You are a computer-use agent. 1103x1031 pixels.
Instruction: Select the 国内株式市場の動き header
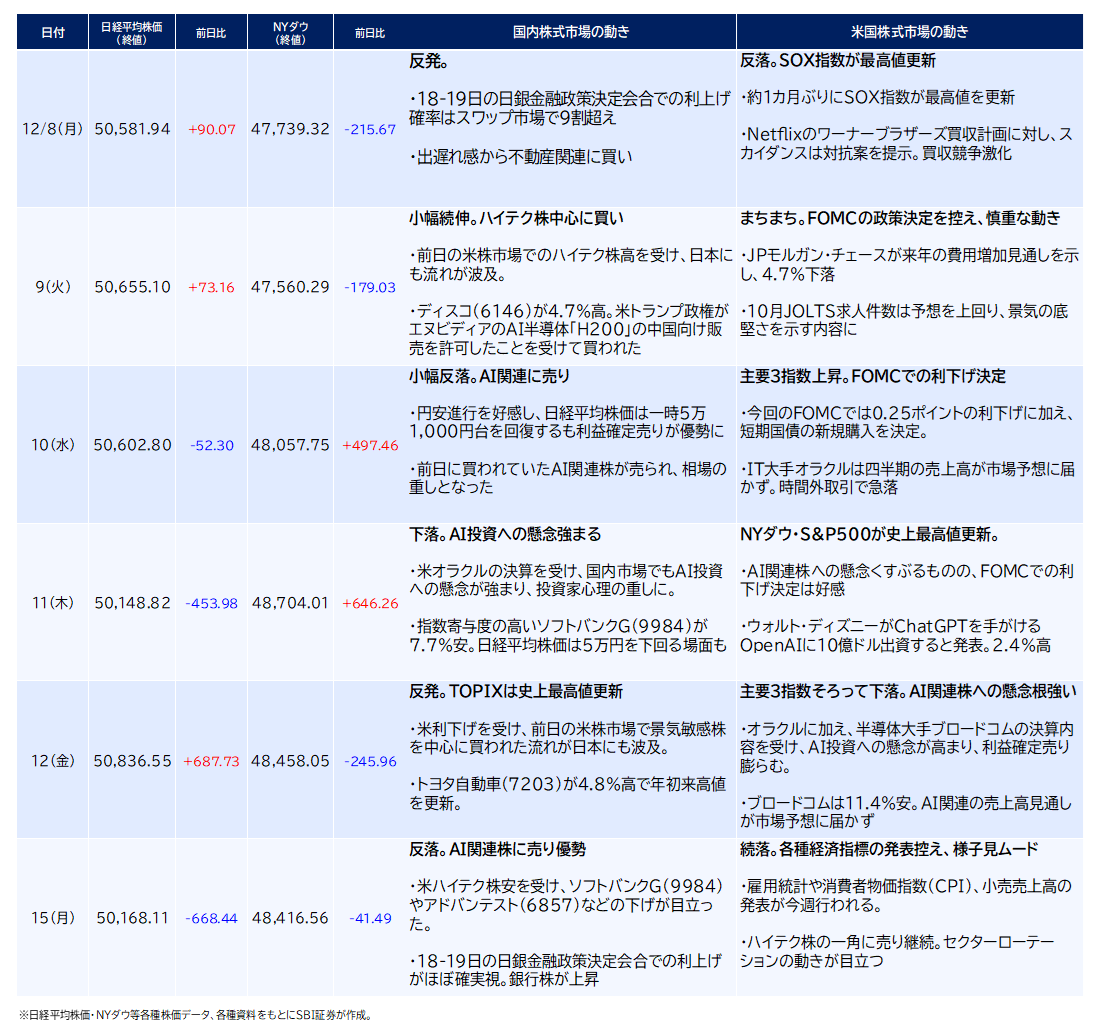tap(570, 32)
